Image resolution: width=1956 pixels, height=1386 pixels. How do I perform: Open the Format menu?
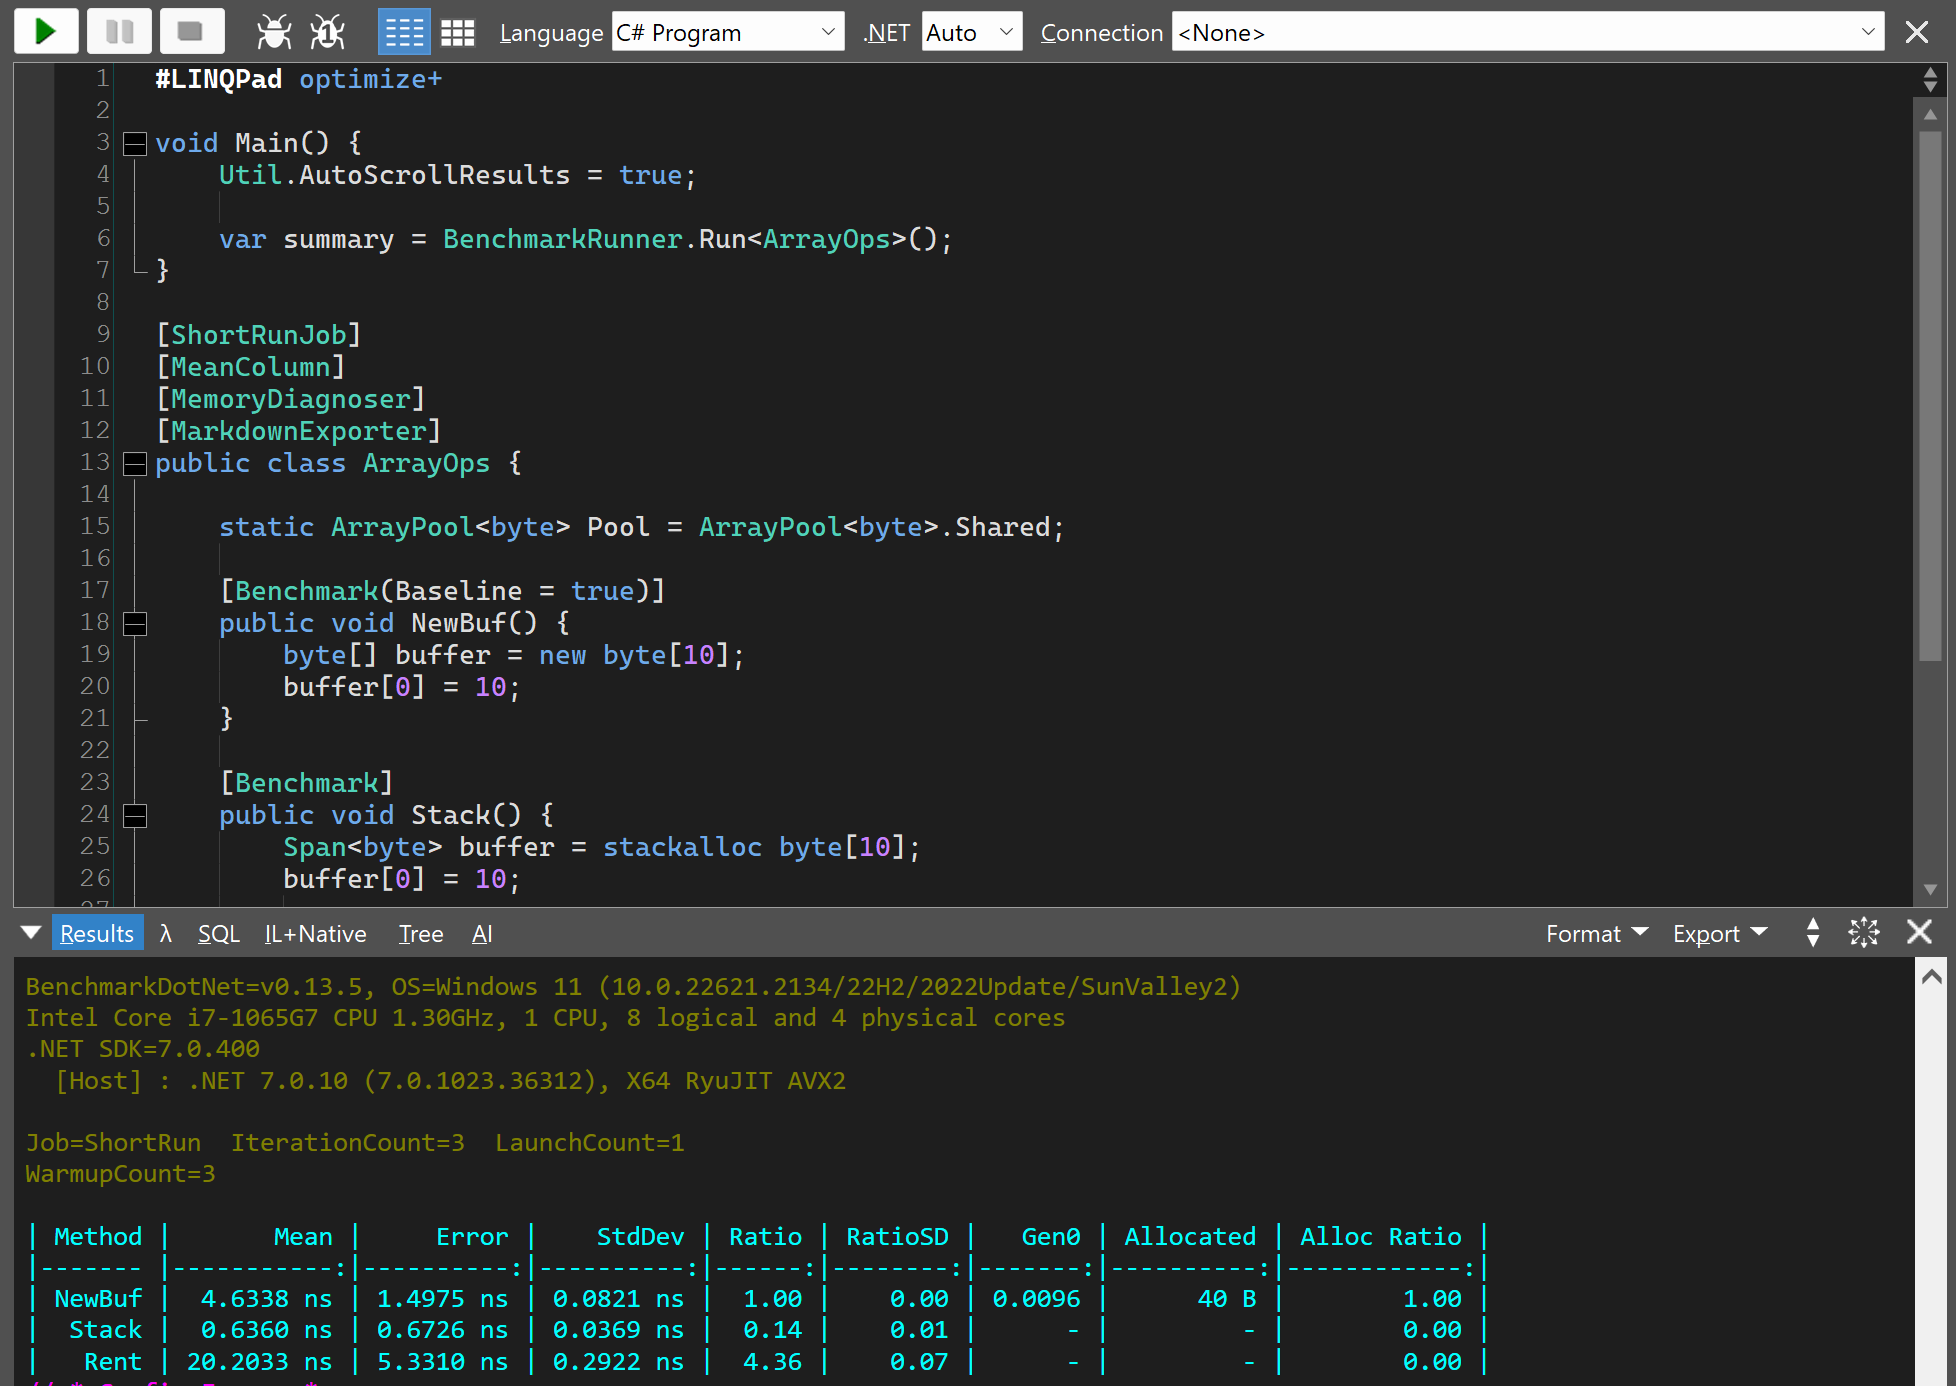1596,934
